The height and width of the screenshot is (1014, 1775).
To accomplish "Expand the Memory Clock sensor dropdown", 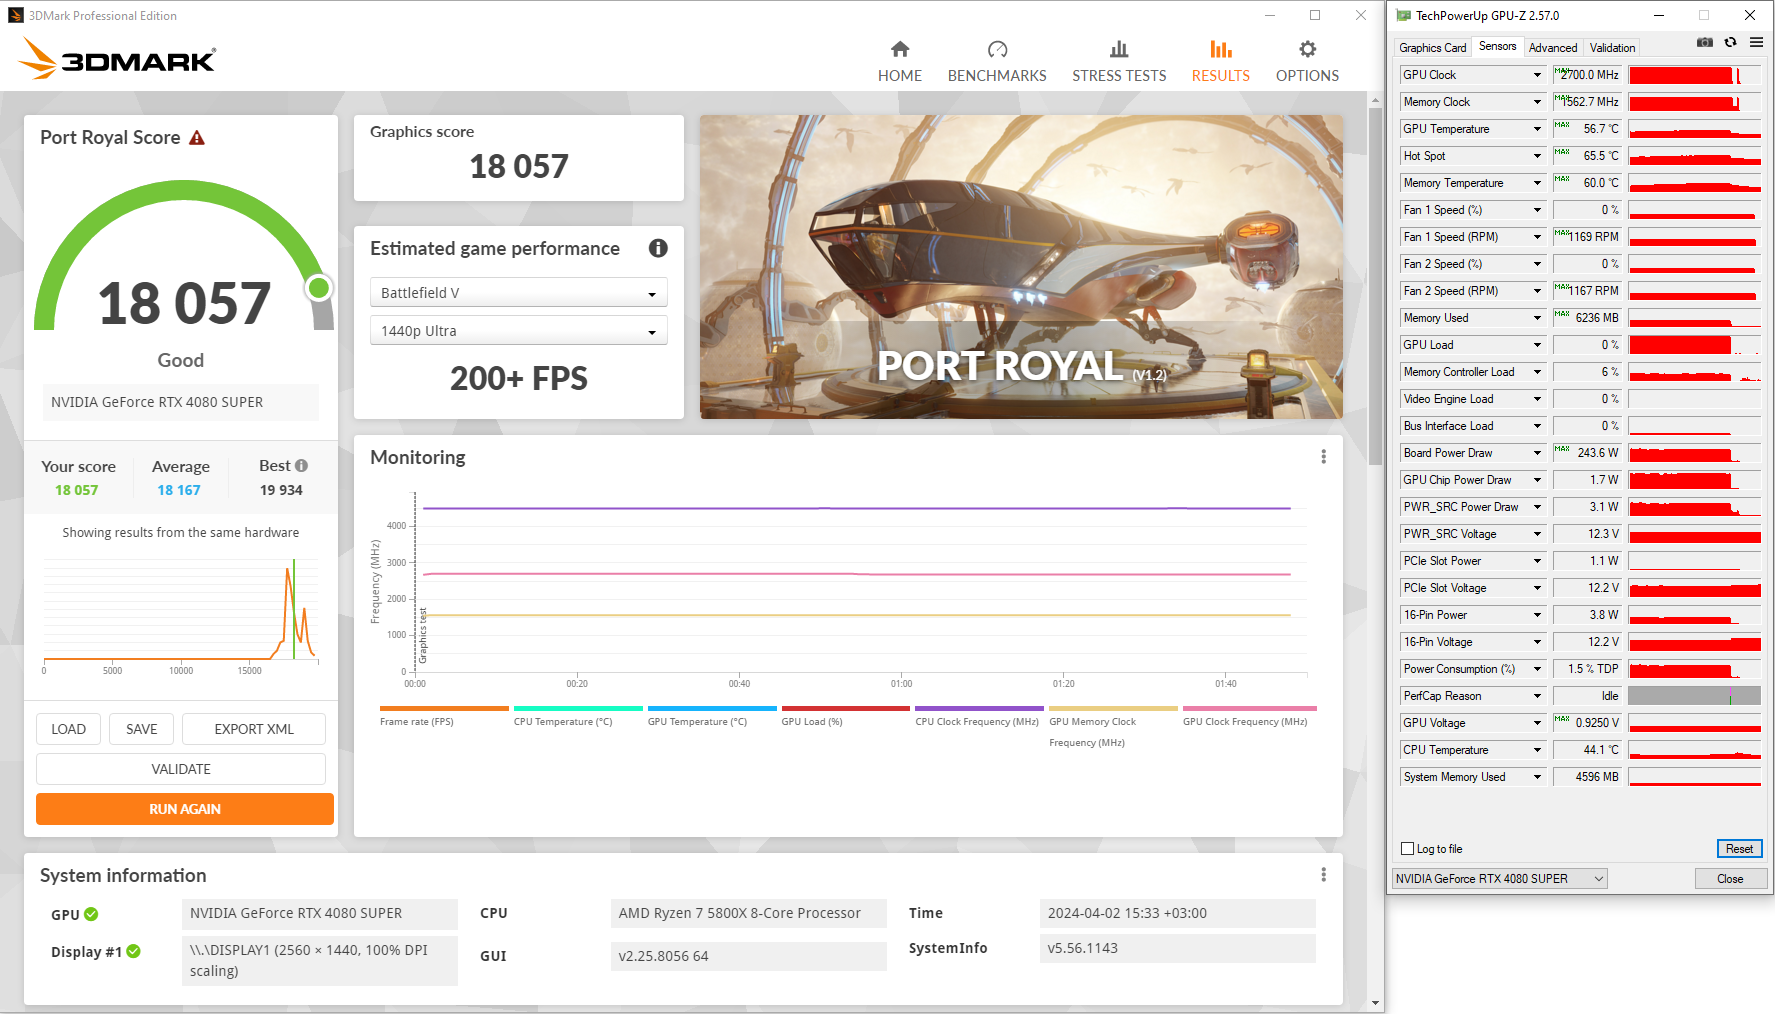I will tap(1537, 102).
